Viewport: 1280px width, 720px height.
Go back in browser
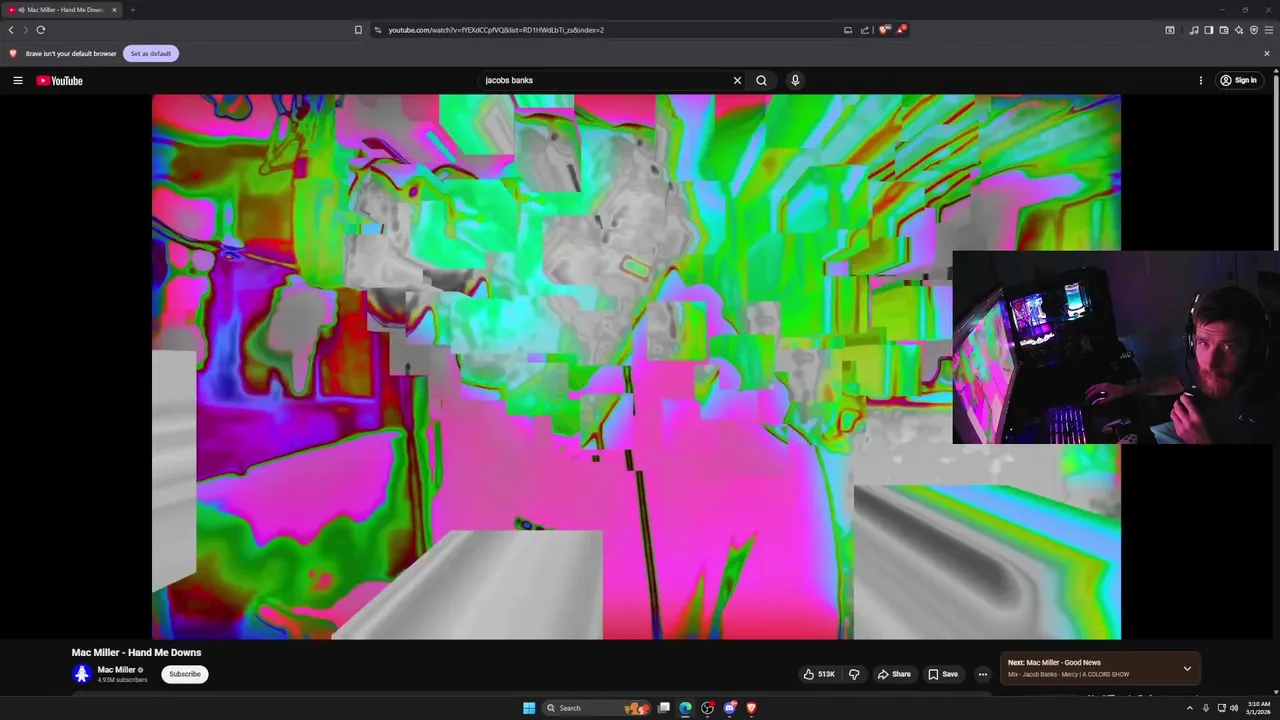tap(11, 30)
